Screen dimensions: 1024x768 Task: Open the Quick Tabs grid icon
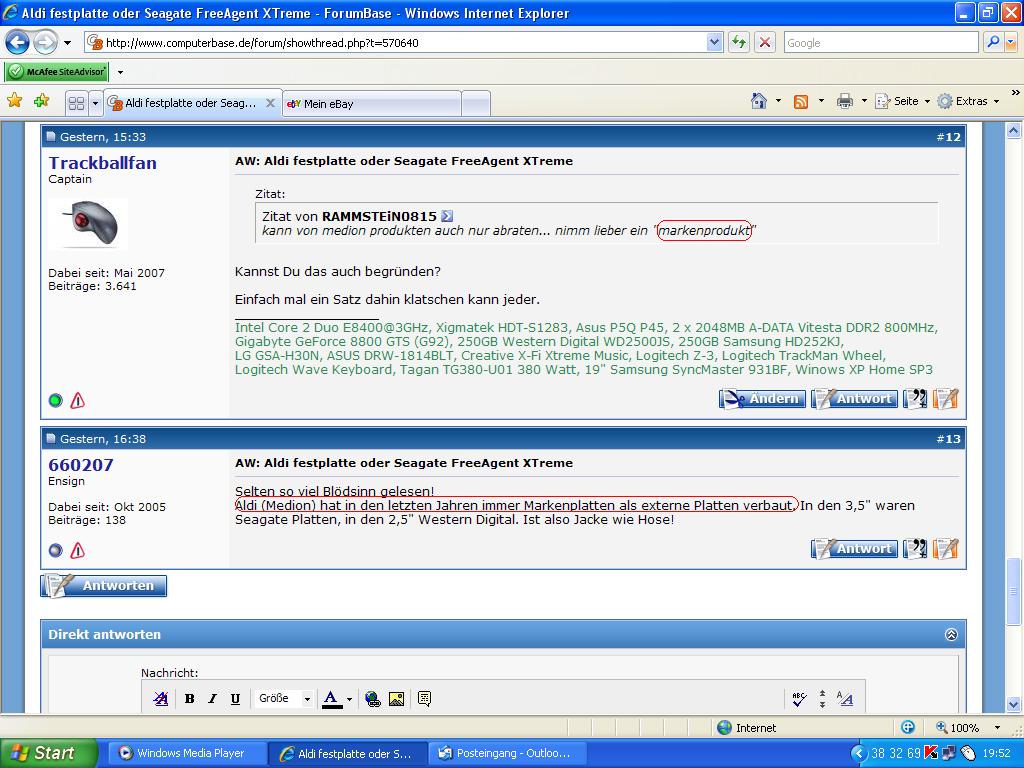click(x=76, y=103)
